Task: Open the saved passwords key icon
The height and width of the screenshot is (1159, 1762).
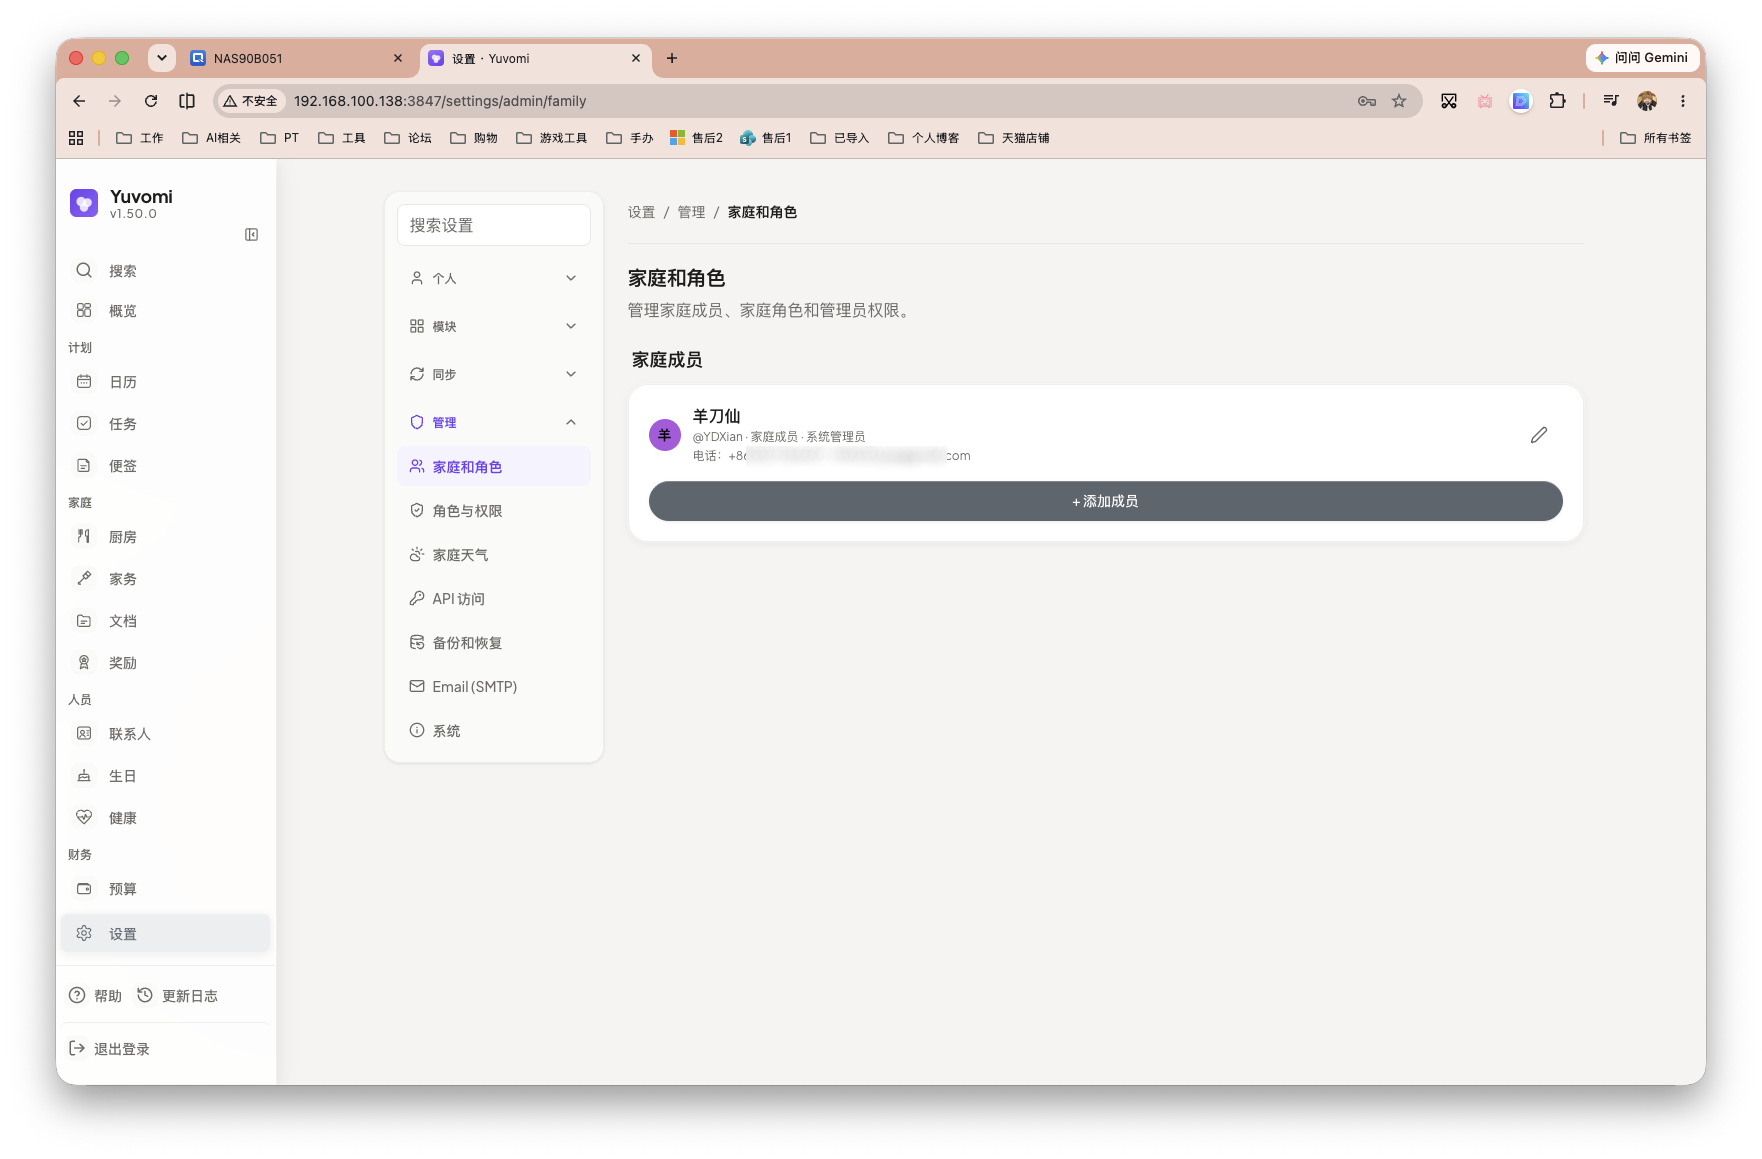Action: pyautogui.click(x=1367, y=101)
